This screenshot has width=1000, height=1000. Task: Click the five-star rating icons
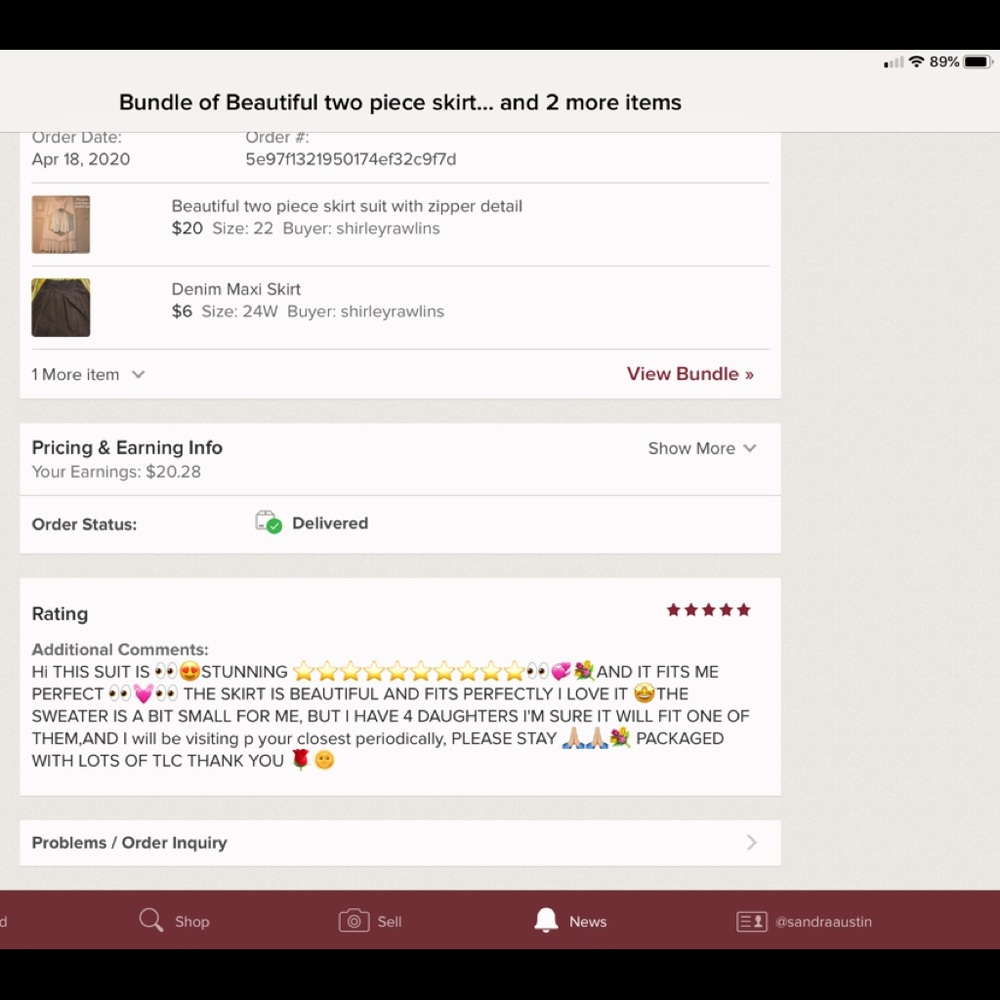(x=709, y=610)
